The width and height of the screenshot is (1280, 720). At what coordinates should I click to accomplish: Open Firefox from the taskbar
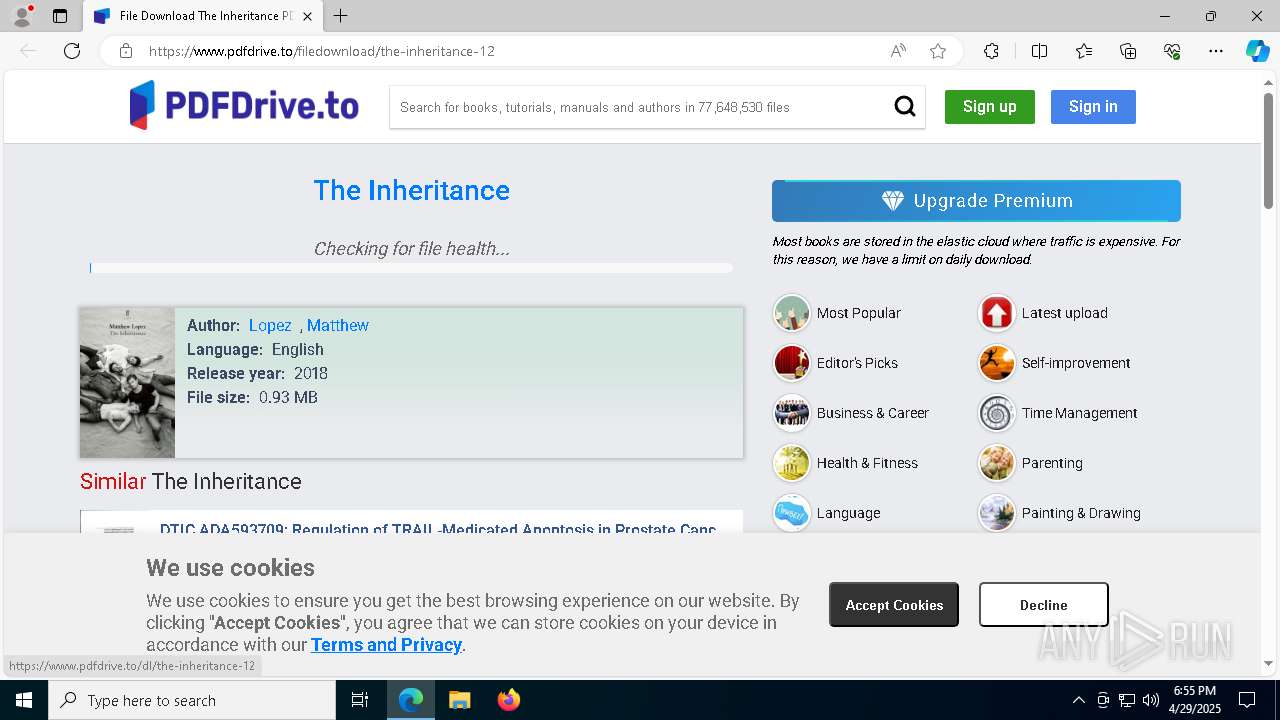click(508, 700)
